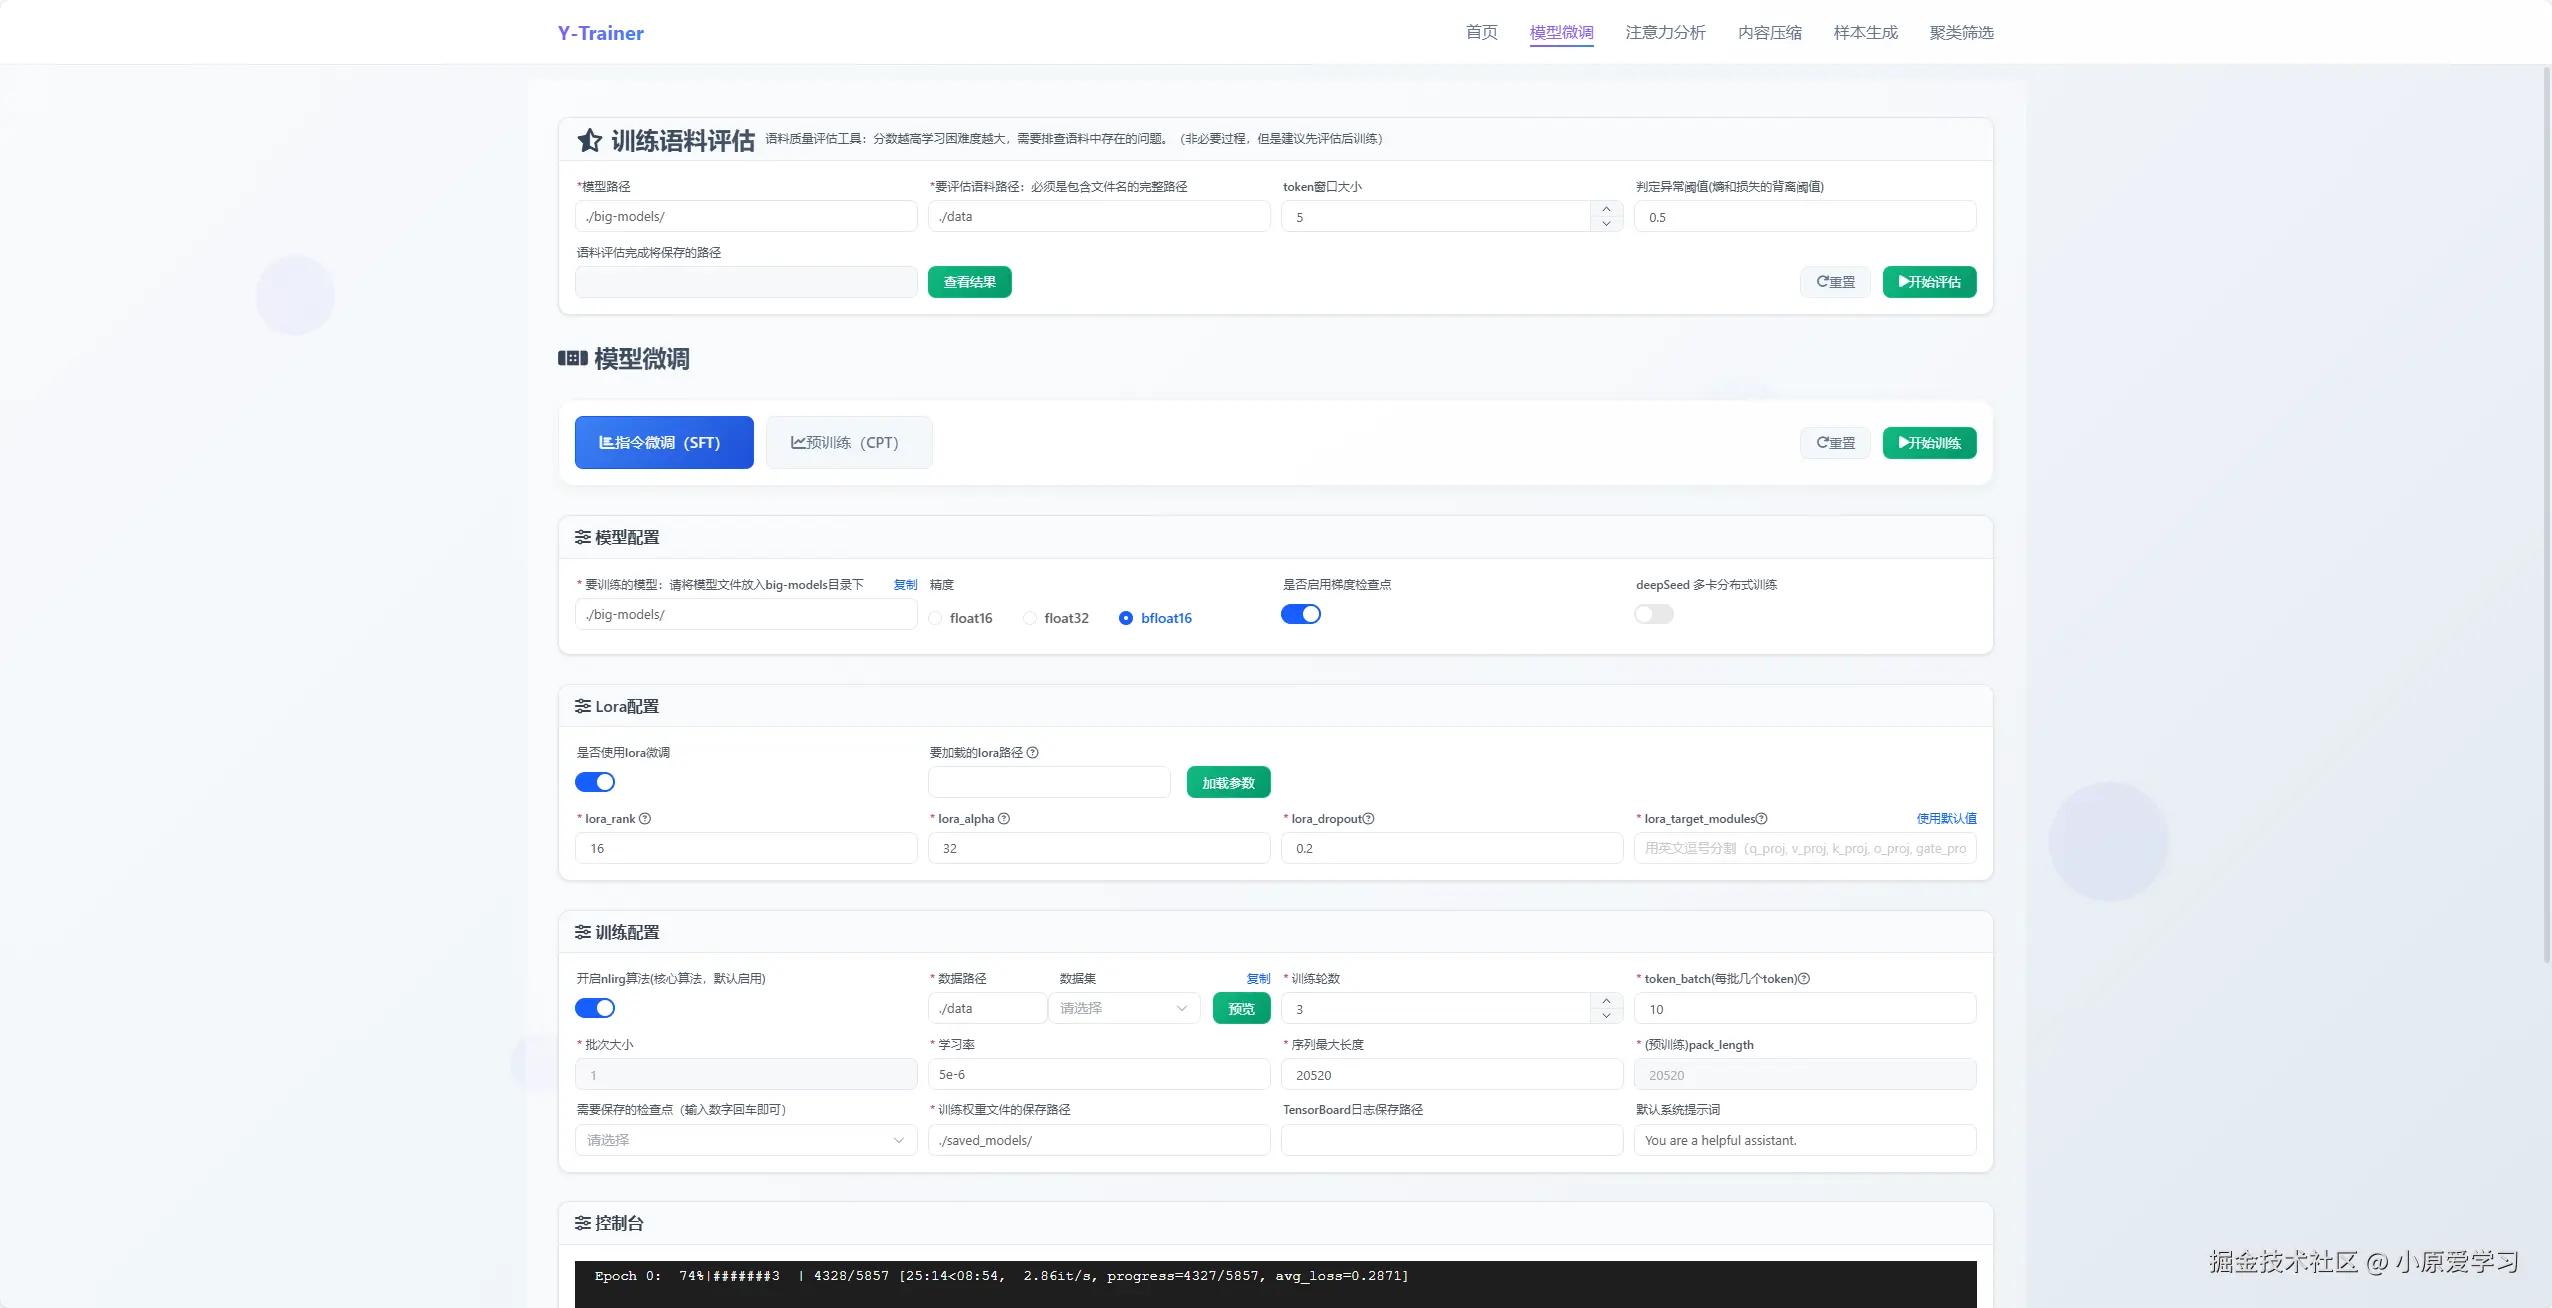Click the 学习率 input field
This screenshot has height=1308, width=2552.
(1099, 1075)
